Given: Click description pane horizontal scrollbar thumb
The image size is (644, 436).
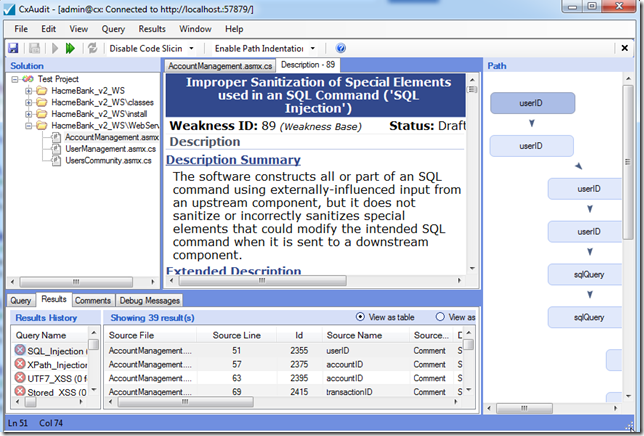Looking at the screenshot, I should tap(262, 280).
